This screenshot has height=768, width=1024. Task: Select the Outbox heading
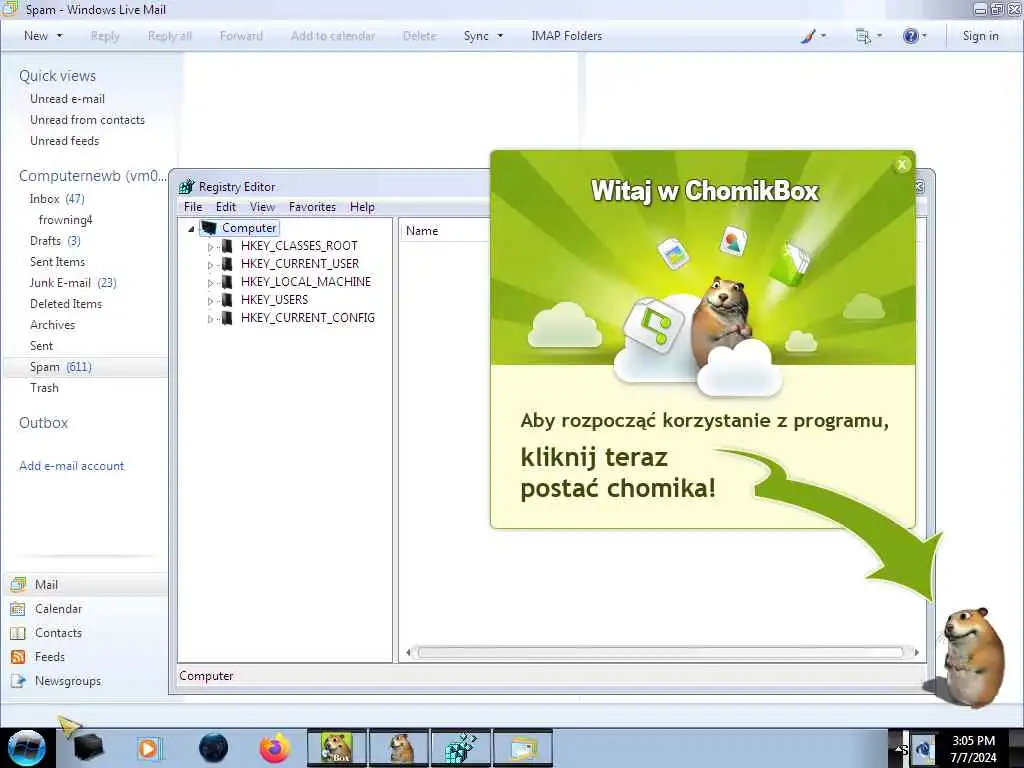click(43, 423)
